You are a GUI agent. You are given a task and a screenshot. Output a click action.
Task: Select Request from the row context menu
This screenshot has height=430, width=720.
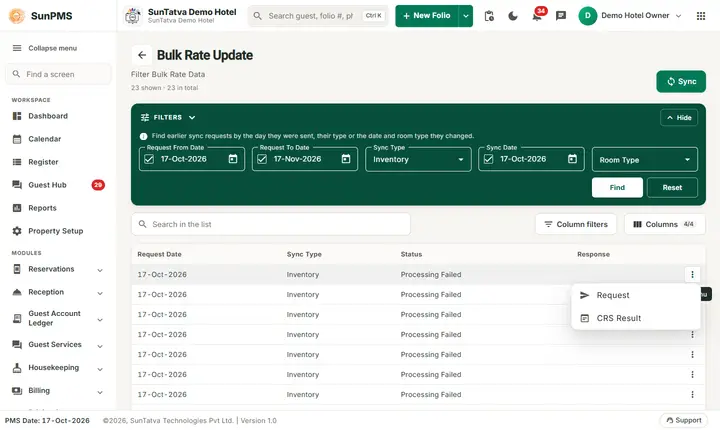[636, 295]
